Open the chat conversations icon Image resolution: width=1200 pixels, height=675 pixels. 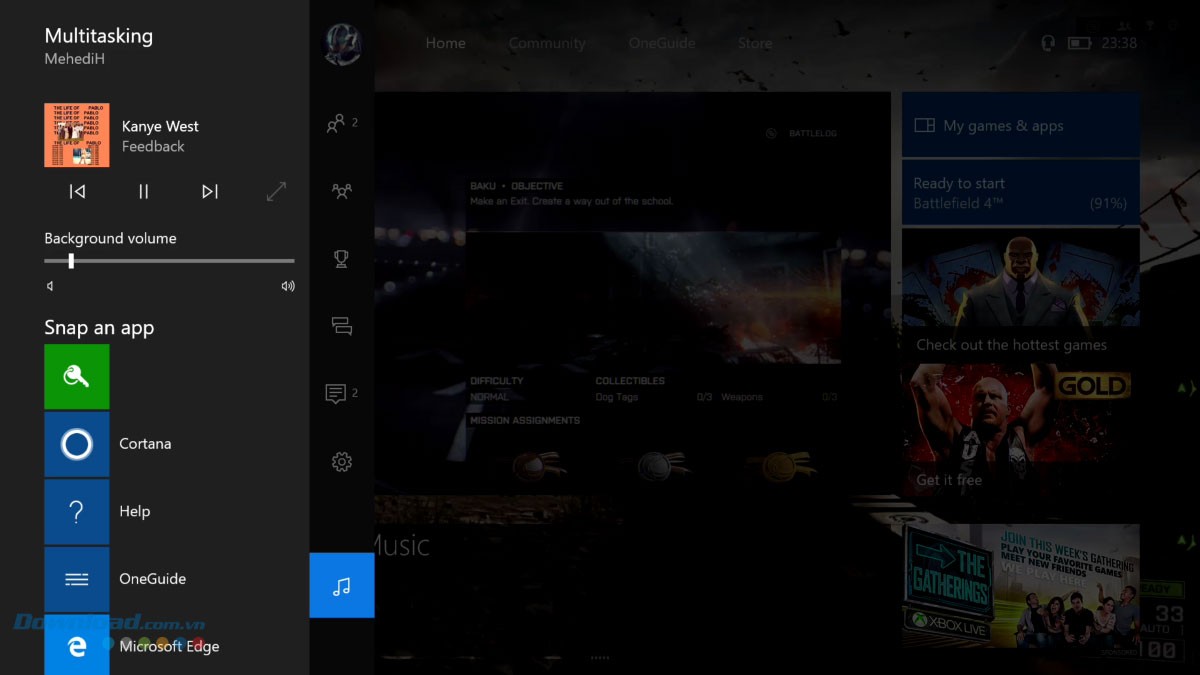tap(341, 325)
